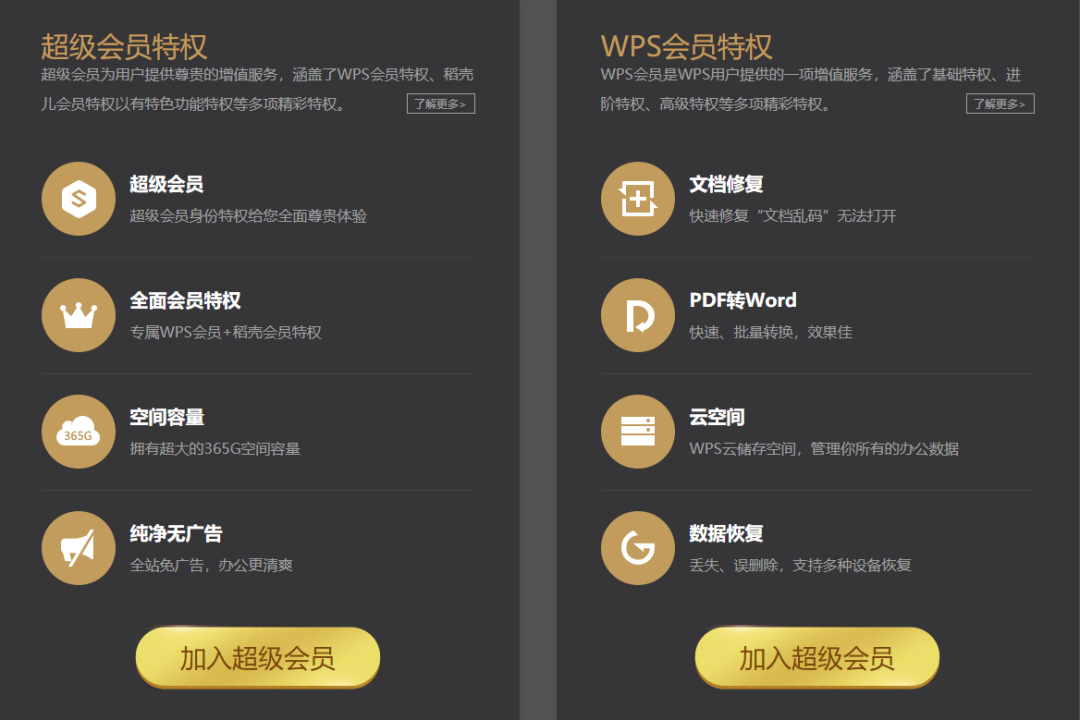Screen dimensions: 1080x720
Task: Click text 全站免广告，办公更清爽
Action: [211, 566]
